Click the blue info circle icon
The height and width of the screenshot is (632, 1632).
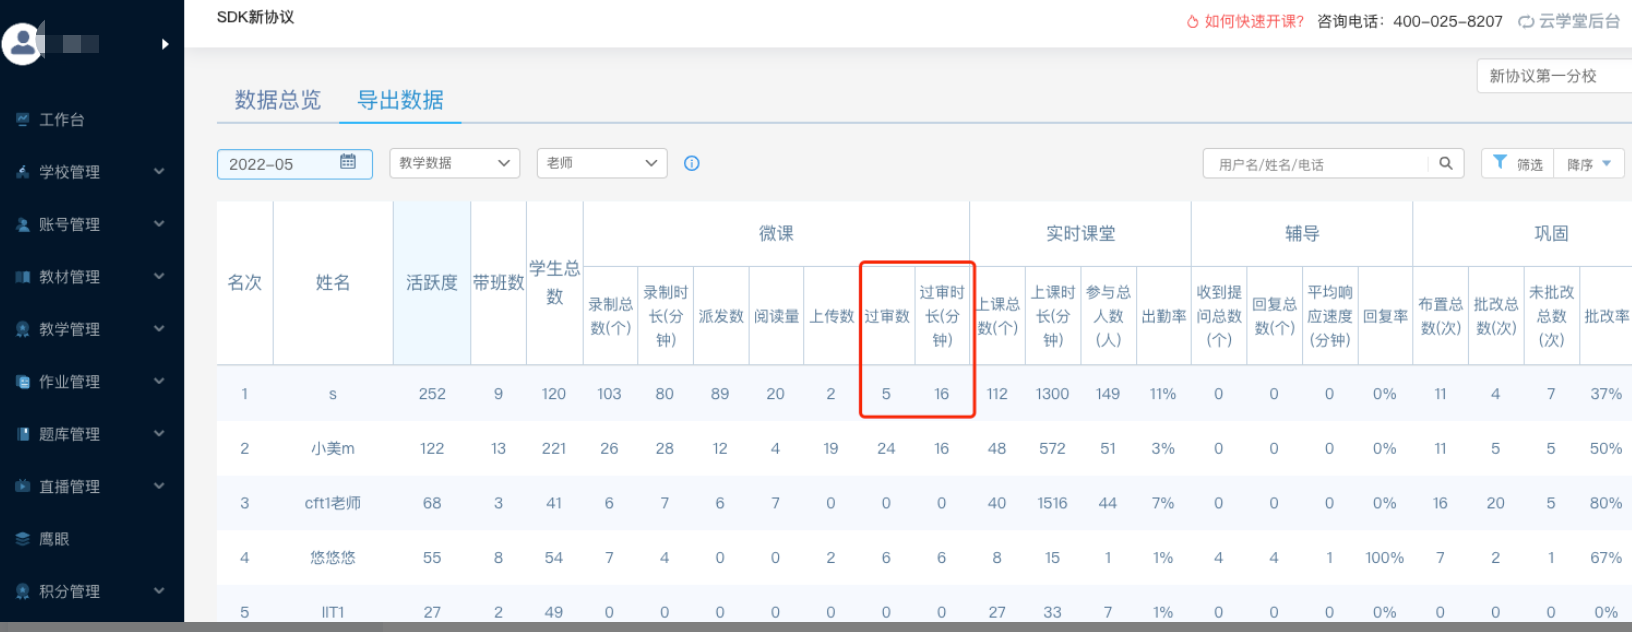pos(691,163)
